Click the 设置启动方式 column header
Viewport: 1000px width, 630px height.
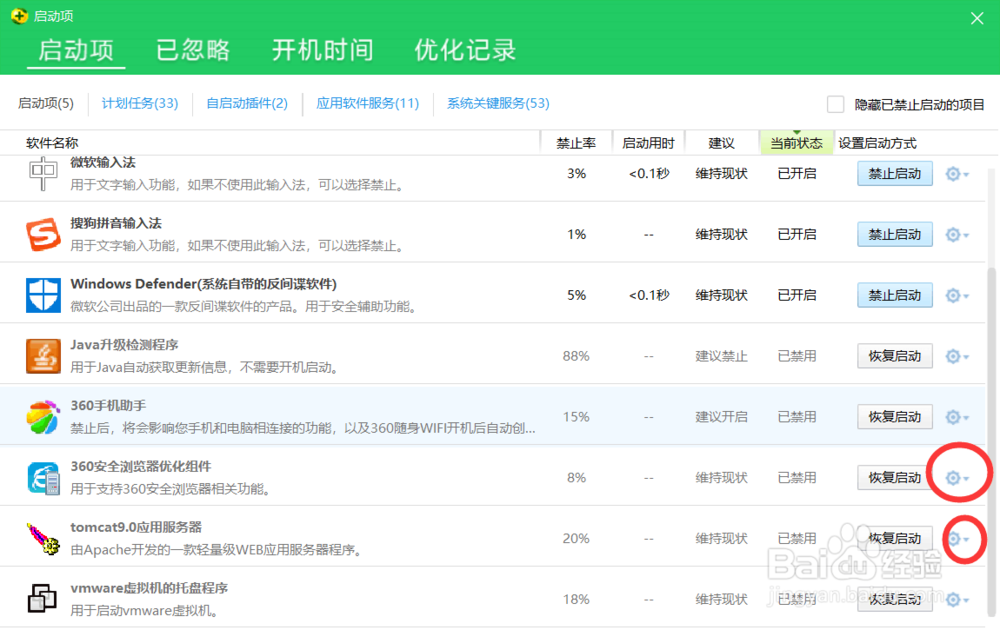point(878,143)
